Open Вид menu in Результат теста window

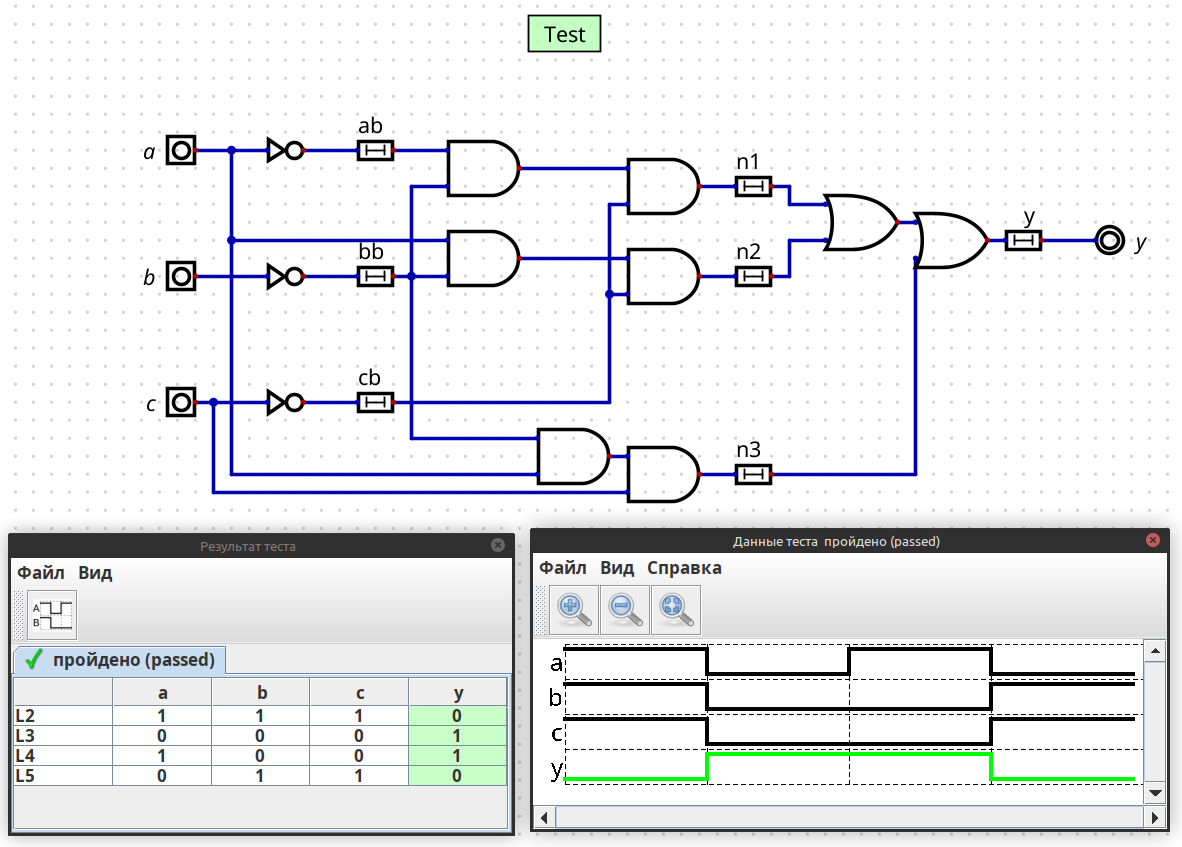pos(95,573)
